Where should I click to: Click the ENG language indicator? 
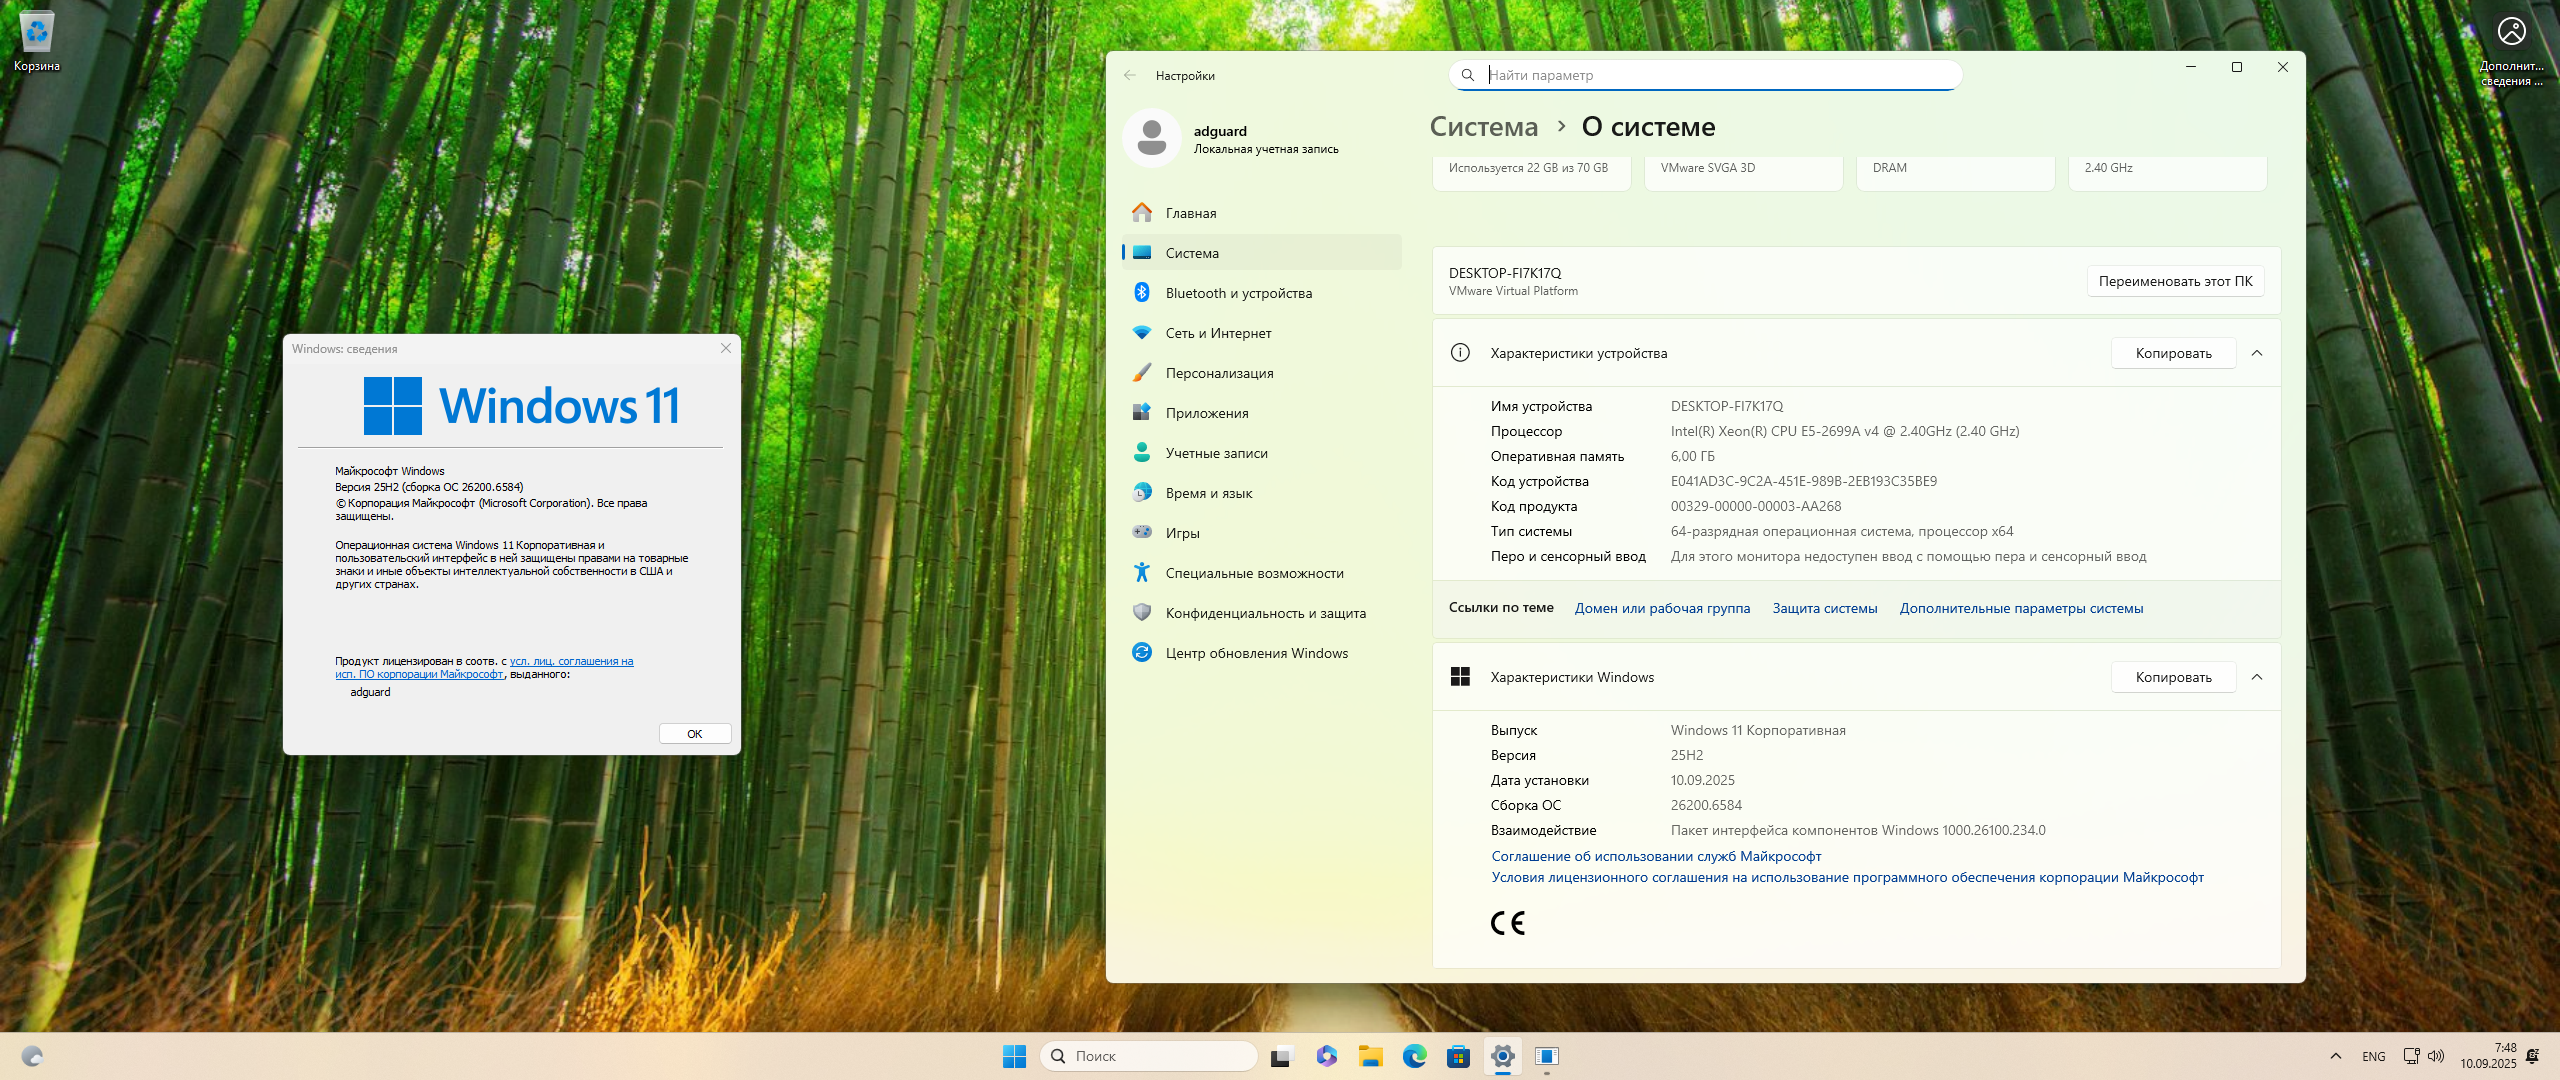coord(2373,1056)
